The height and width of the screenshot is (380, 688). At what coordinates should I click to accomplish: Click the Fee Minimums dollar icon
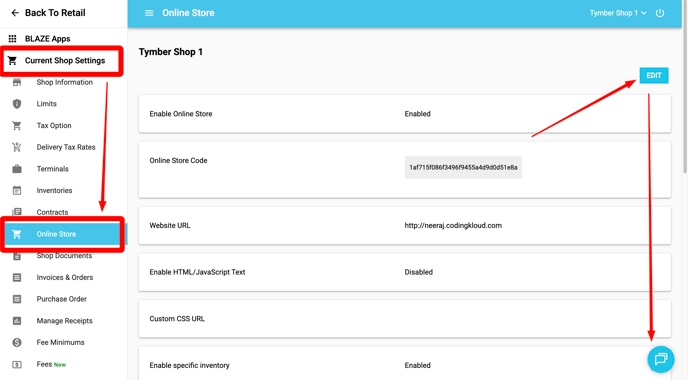17,342
